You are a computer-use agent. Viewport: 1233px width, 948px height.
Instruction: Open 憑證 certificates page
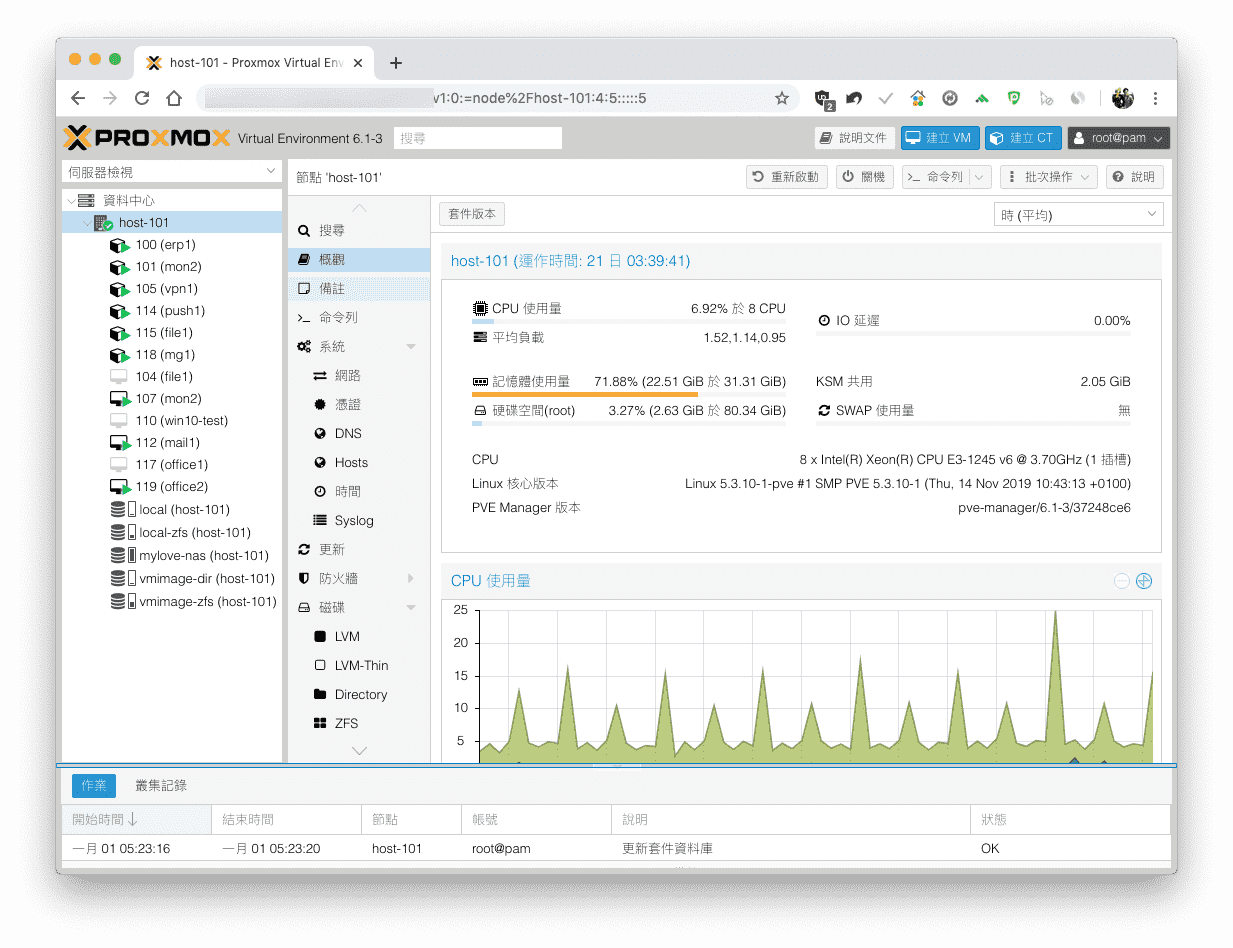point(359,404)
